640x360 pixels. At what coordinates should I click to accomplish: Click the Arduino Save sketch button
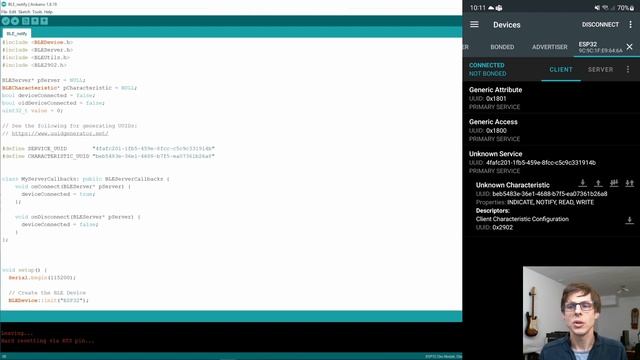pyautogui.click(x=44, y=21)
